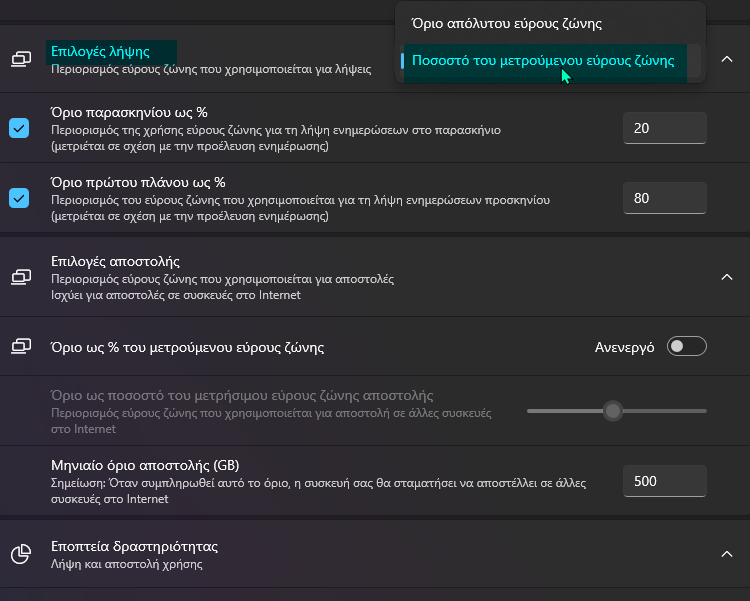The height and width of the screenshot is (601, 750).
Task: Uncheck the Όριο παρασκηνίου ως % checkbox
Action: (x=19, y=128)
